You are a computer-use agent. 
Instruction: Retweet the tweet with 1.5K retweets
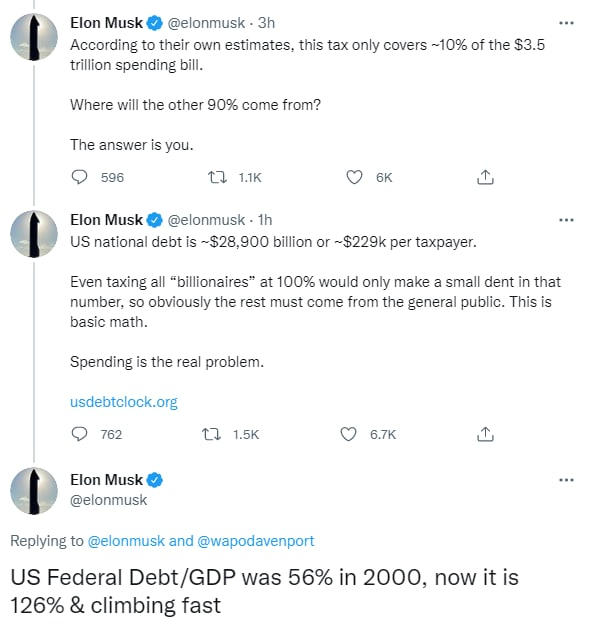click(x=211, y=434)
